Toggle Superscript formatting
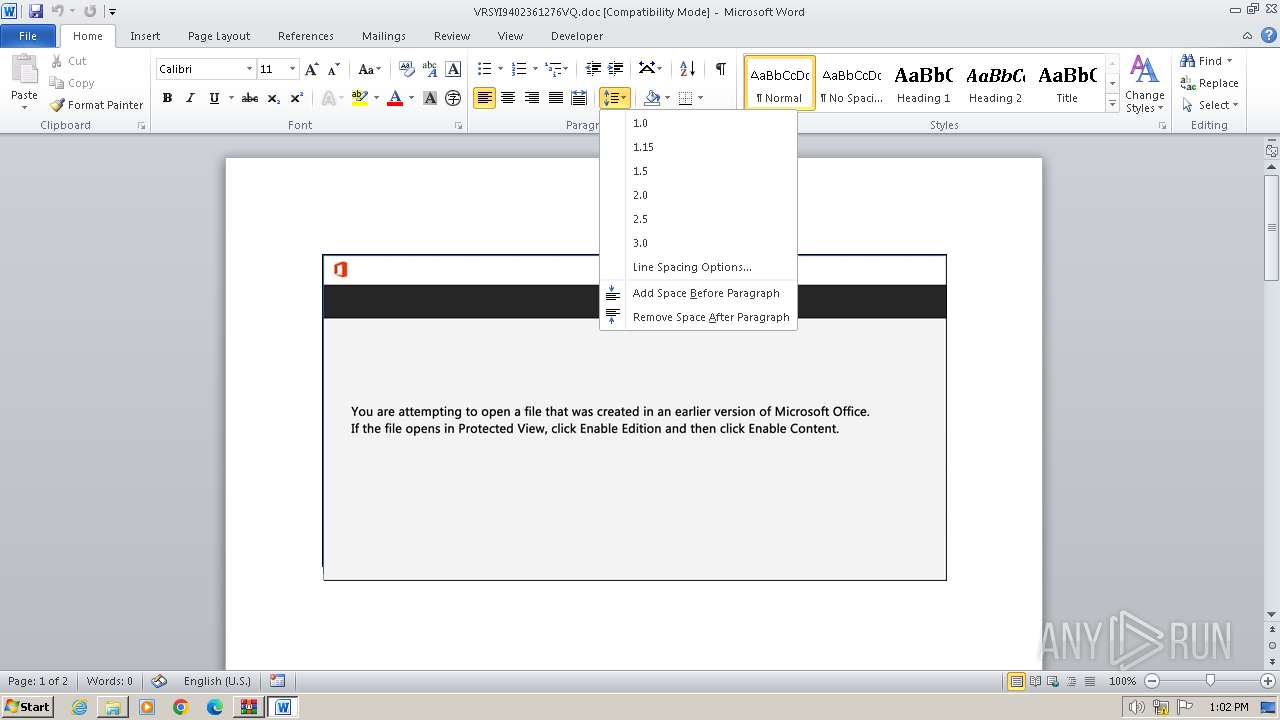This screenshot has width=1280, height=720. (296, 98)
